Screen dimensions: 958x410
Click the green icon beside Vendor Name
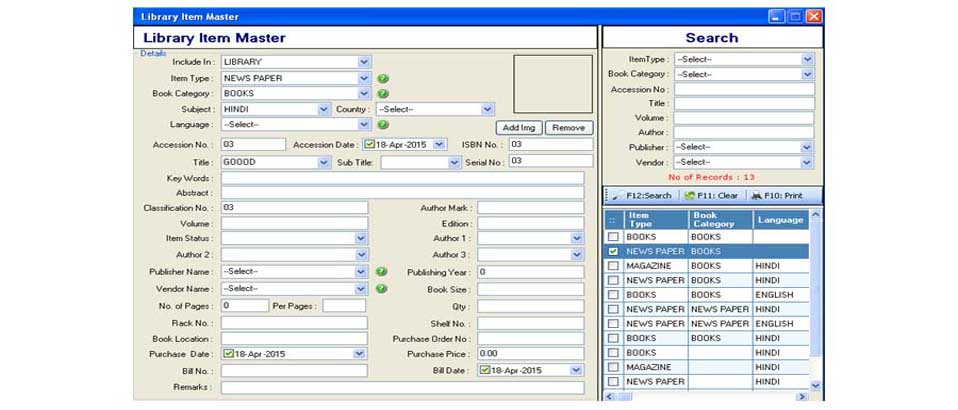pyautogui.click(x=381, y=288)
